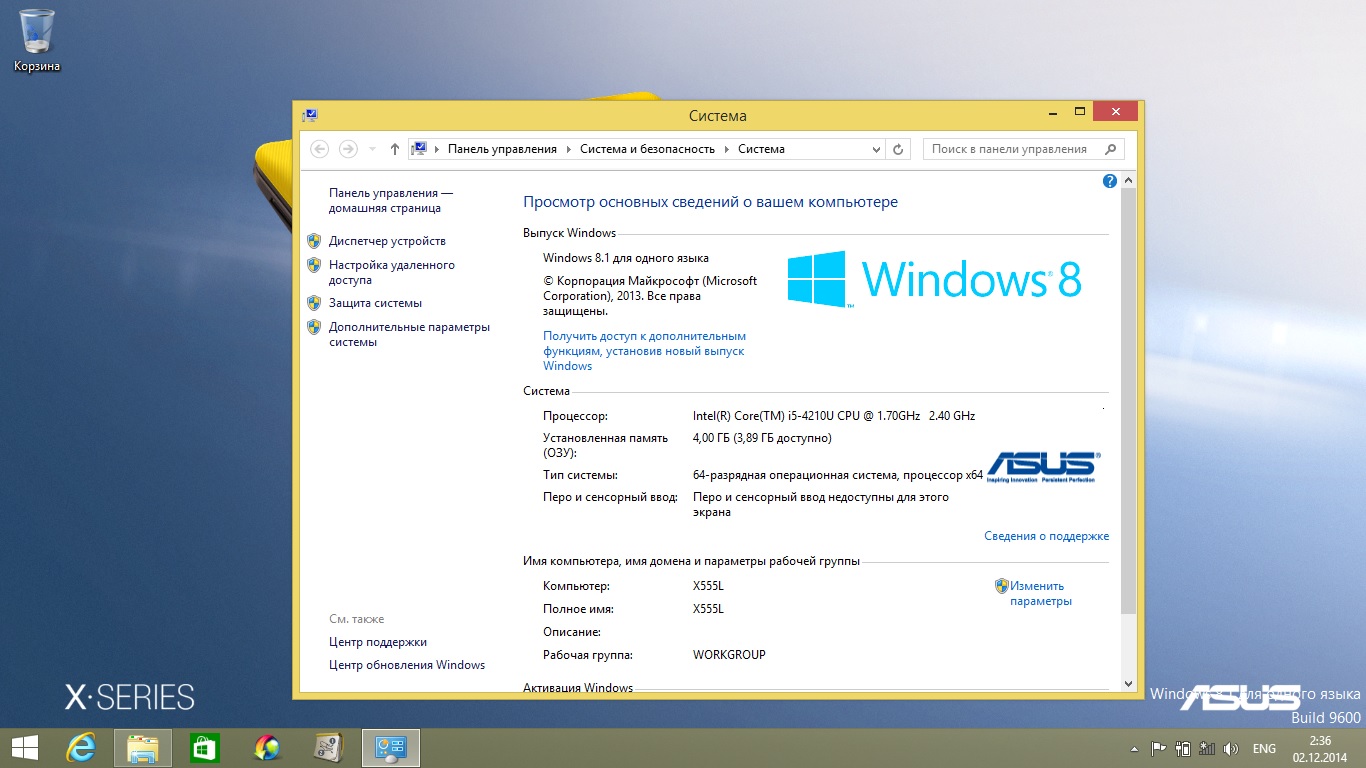Switch ENG input language indicator

[1264, 748]
